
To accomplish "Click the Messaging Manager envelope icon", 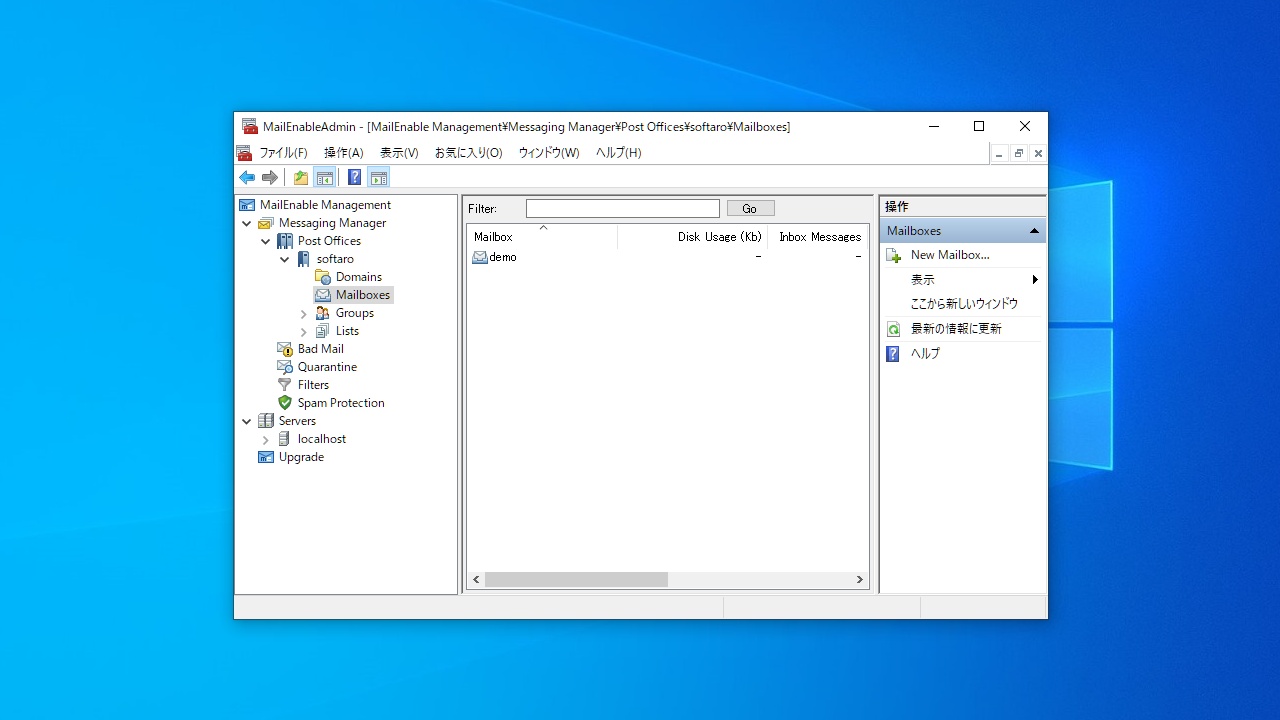I will coord(266,223).
